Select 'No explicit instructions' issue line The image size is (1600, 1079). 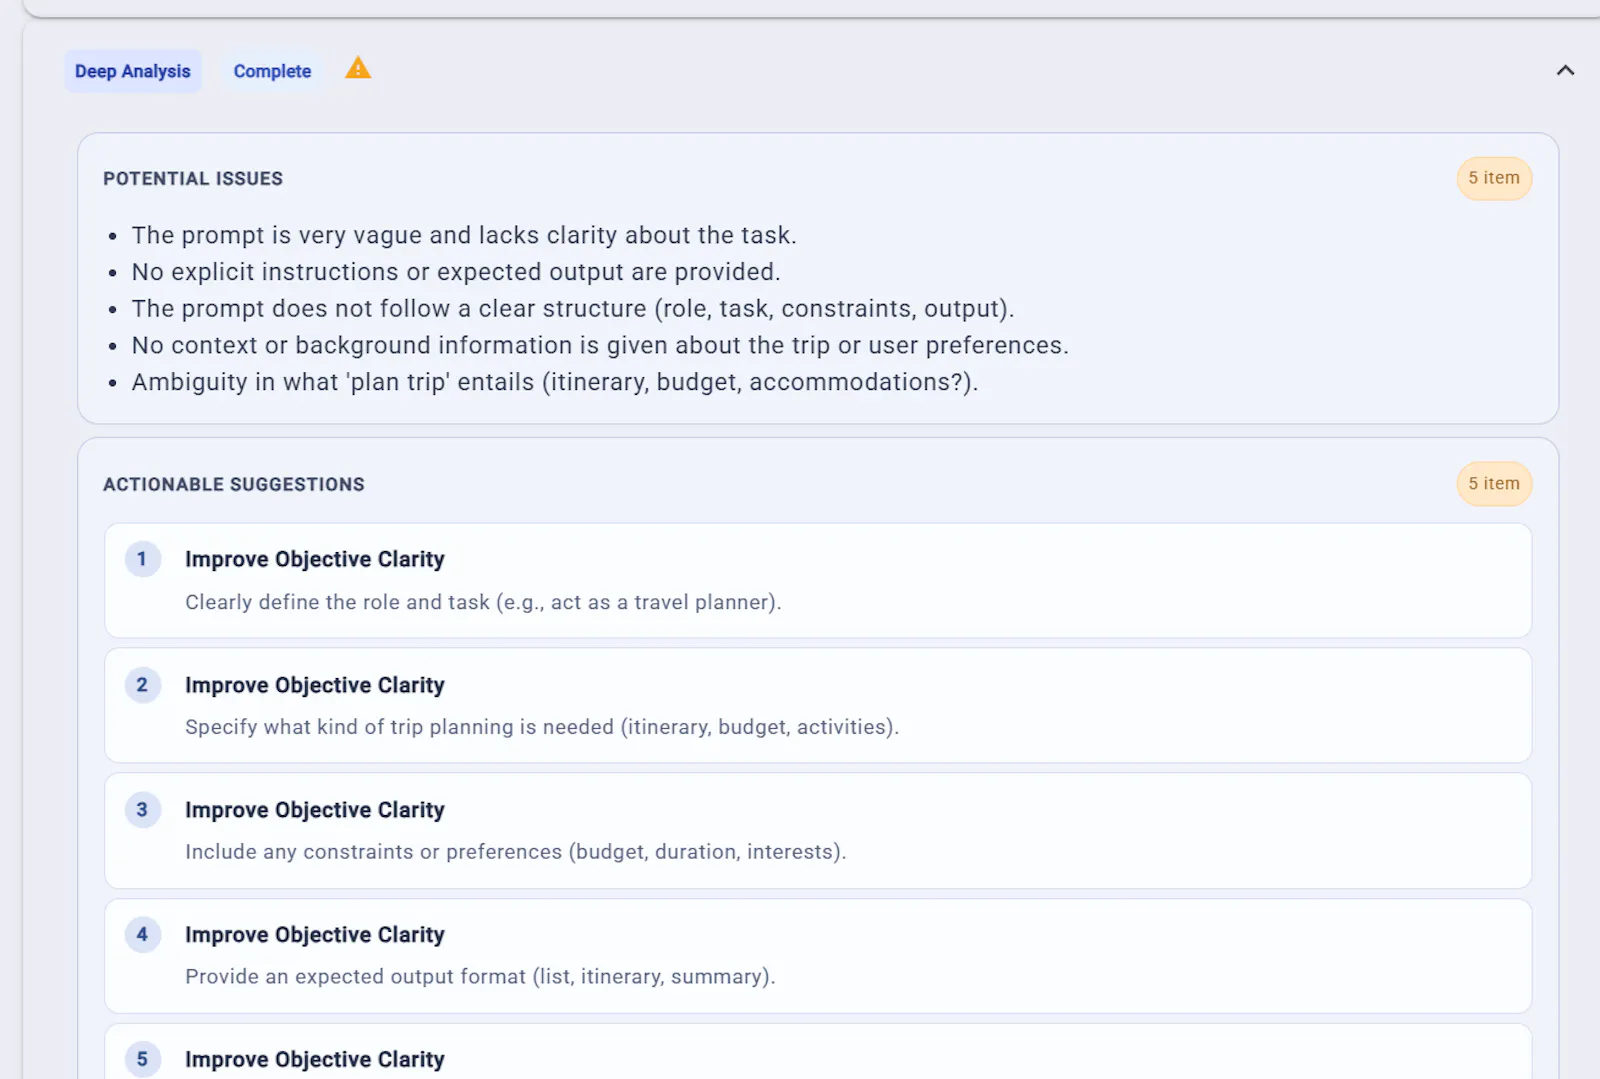[x=456, y=272]
